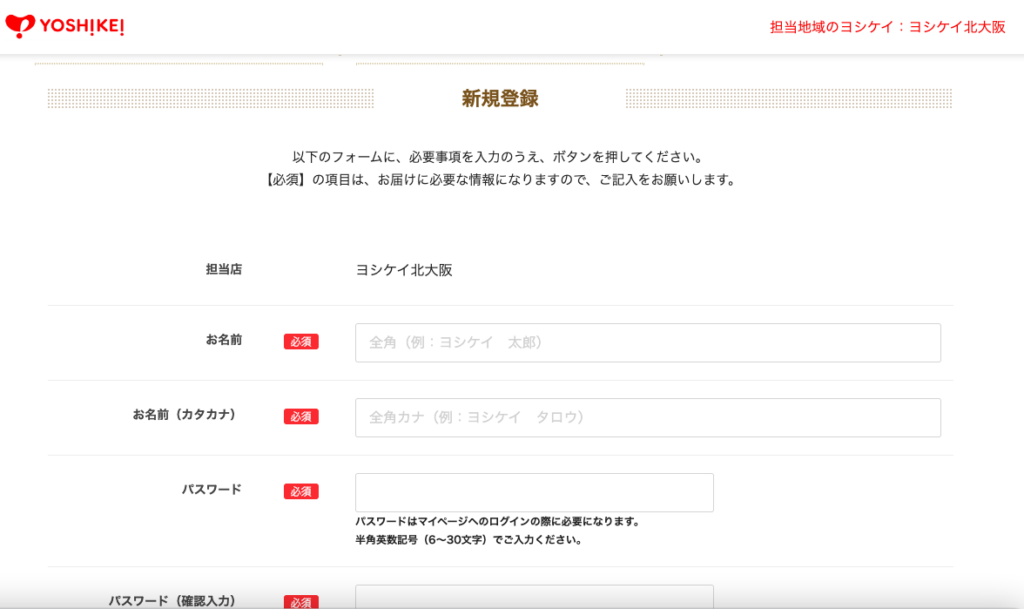The image size is (1024, 609).
Task: Click the password login helper text
Action: (x=497, y=522)
